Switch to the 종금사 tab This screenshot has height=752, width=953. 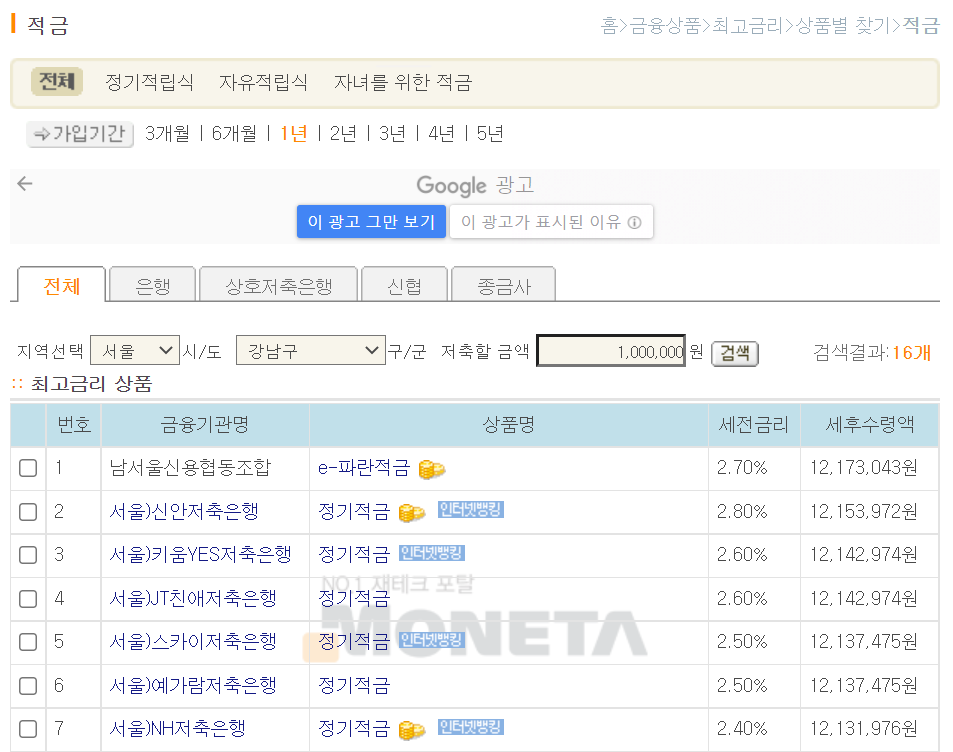pyautogui.click(x=504, y=285)
